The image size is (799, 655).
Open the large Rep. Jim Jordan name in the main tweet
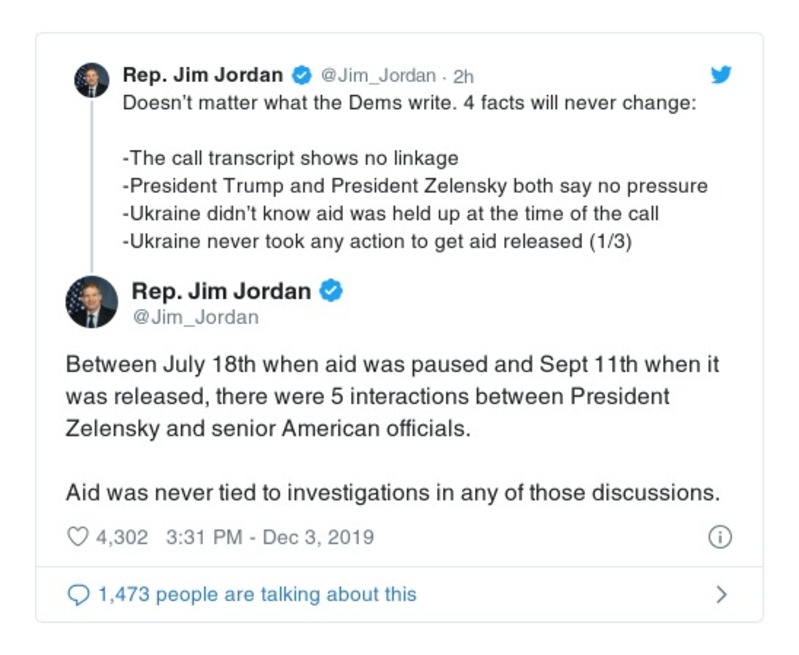tap(221, 290)
